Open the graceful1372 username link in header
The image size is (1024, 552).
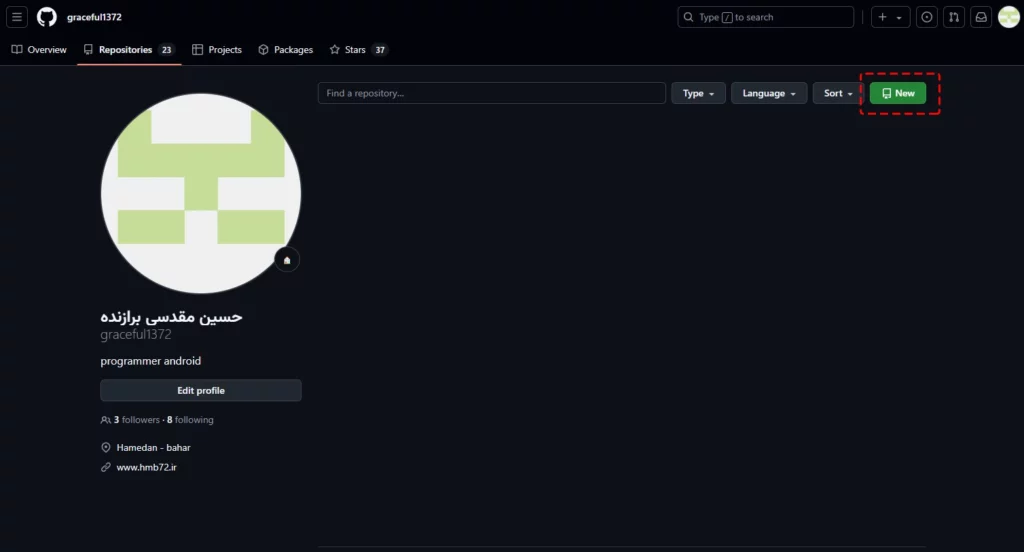click(x=94, y=17)
